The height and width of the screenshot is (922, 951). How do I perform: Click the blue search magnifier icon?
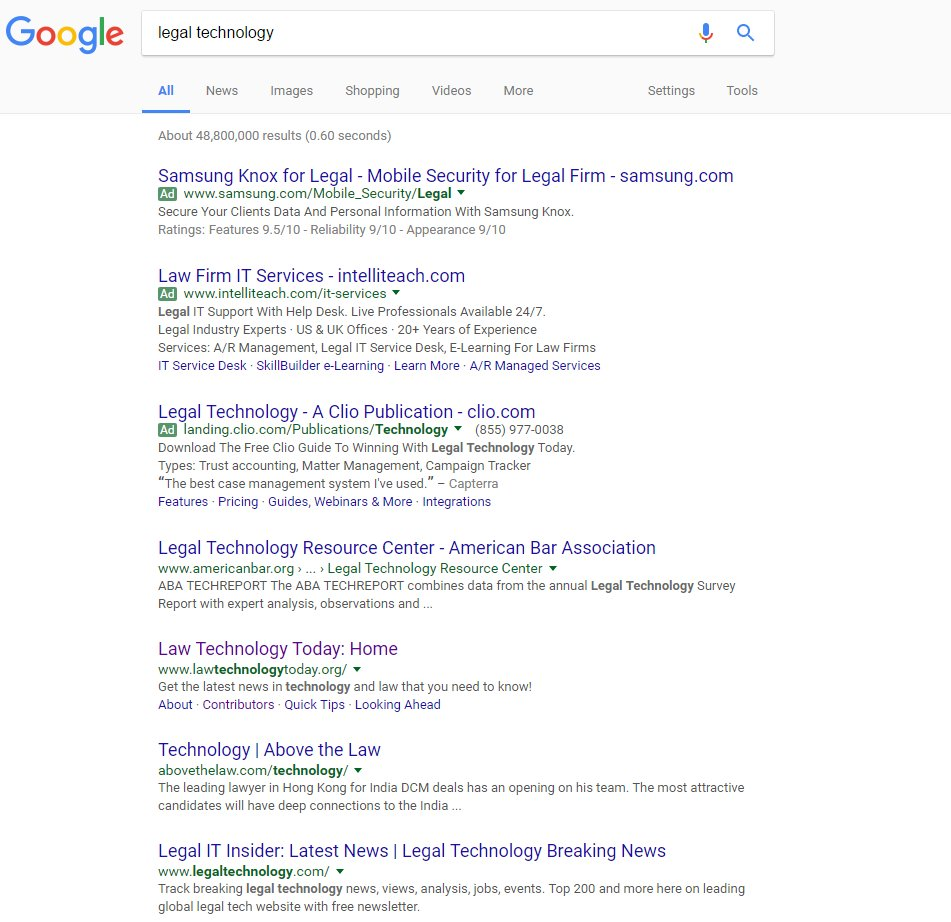745,33
